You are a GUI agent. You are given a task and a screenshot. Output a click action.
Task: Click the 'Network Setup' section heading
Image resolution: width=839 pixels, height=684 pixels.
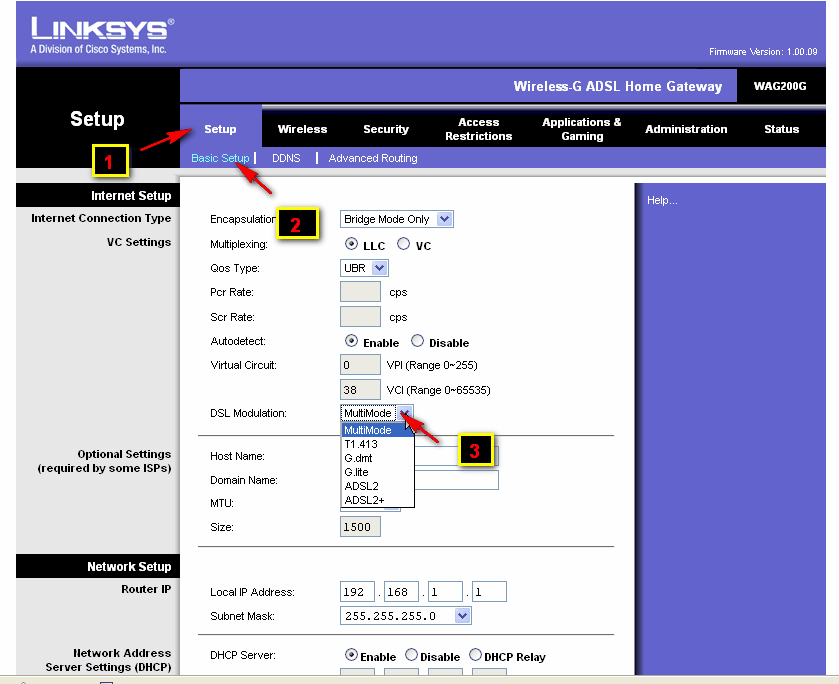click(129, 567)
